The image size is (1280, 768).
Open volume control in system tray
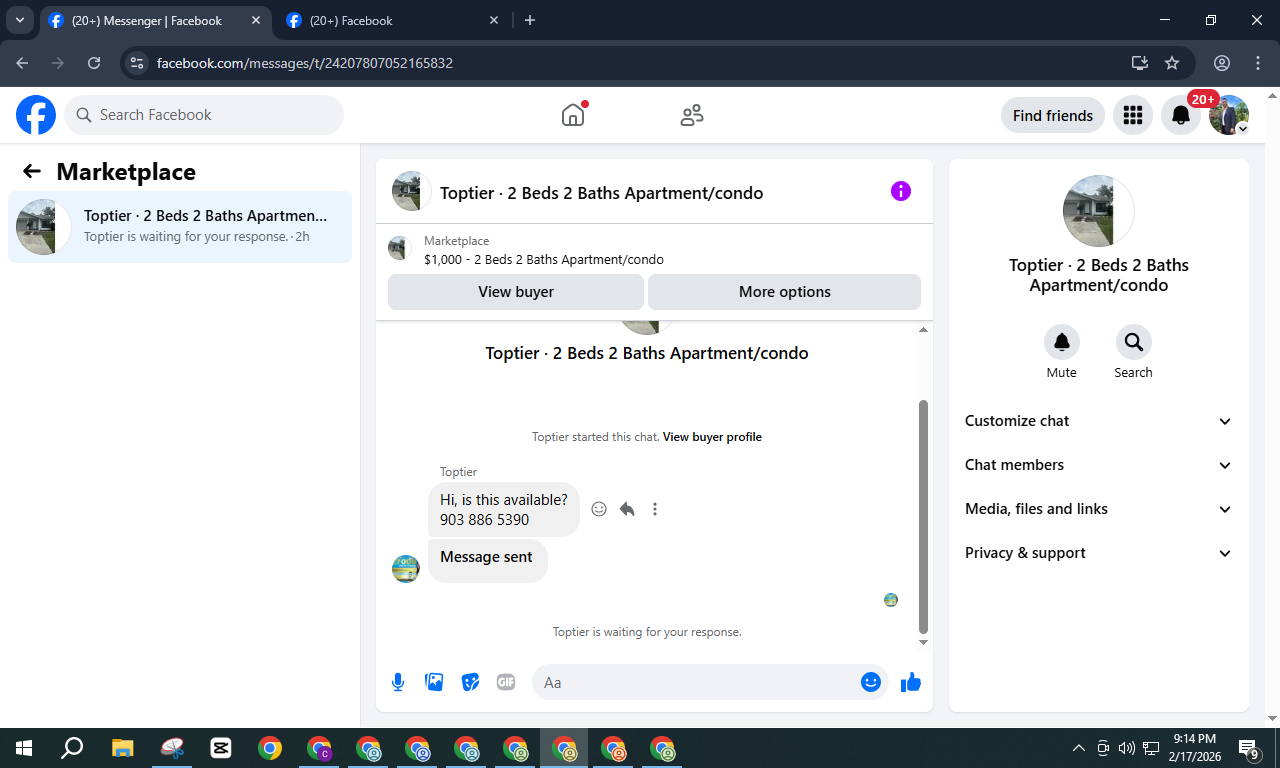point(1127,748)
